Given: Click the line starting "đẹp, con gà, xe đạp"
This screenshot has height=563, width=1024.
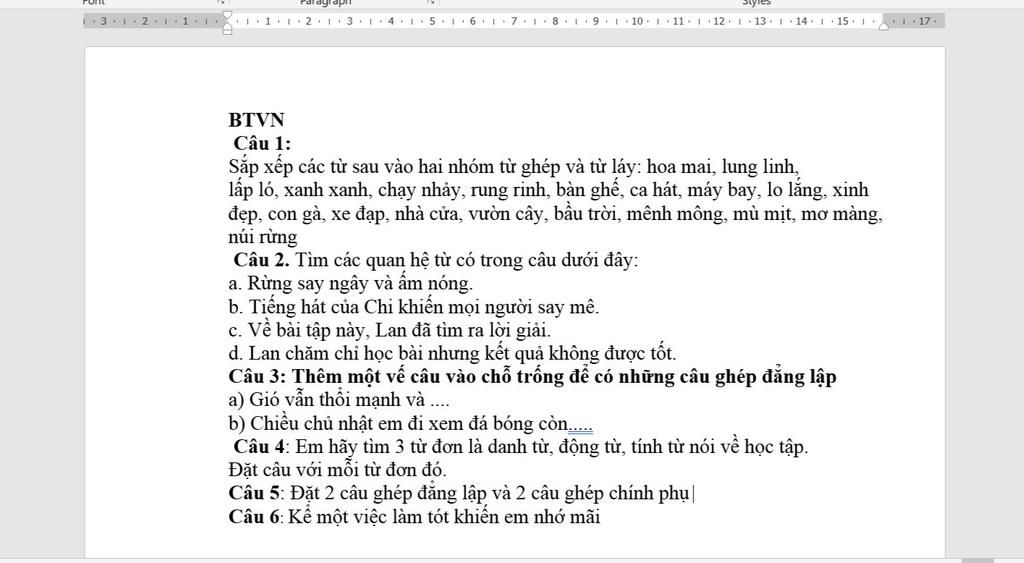Looking at the screenshot, I should (556, 214).
